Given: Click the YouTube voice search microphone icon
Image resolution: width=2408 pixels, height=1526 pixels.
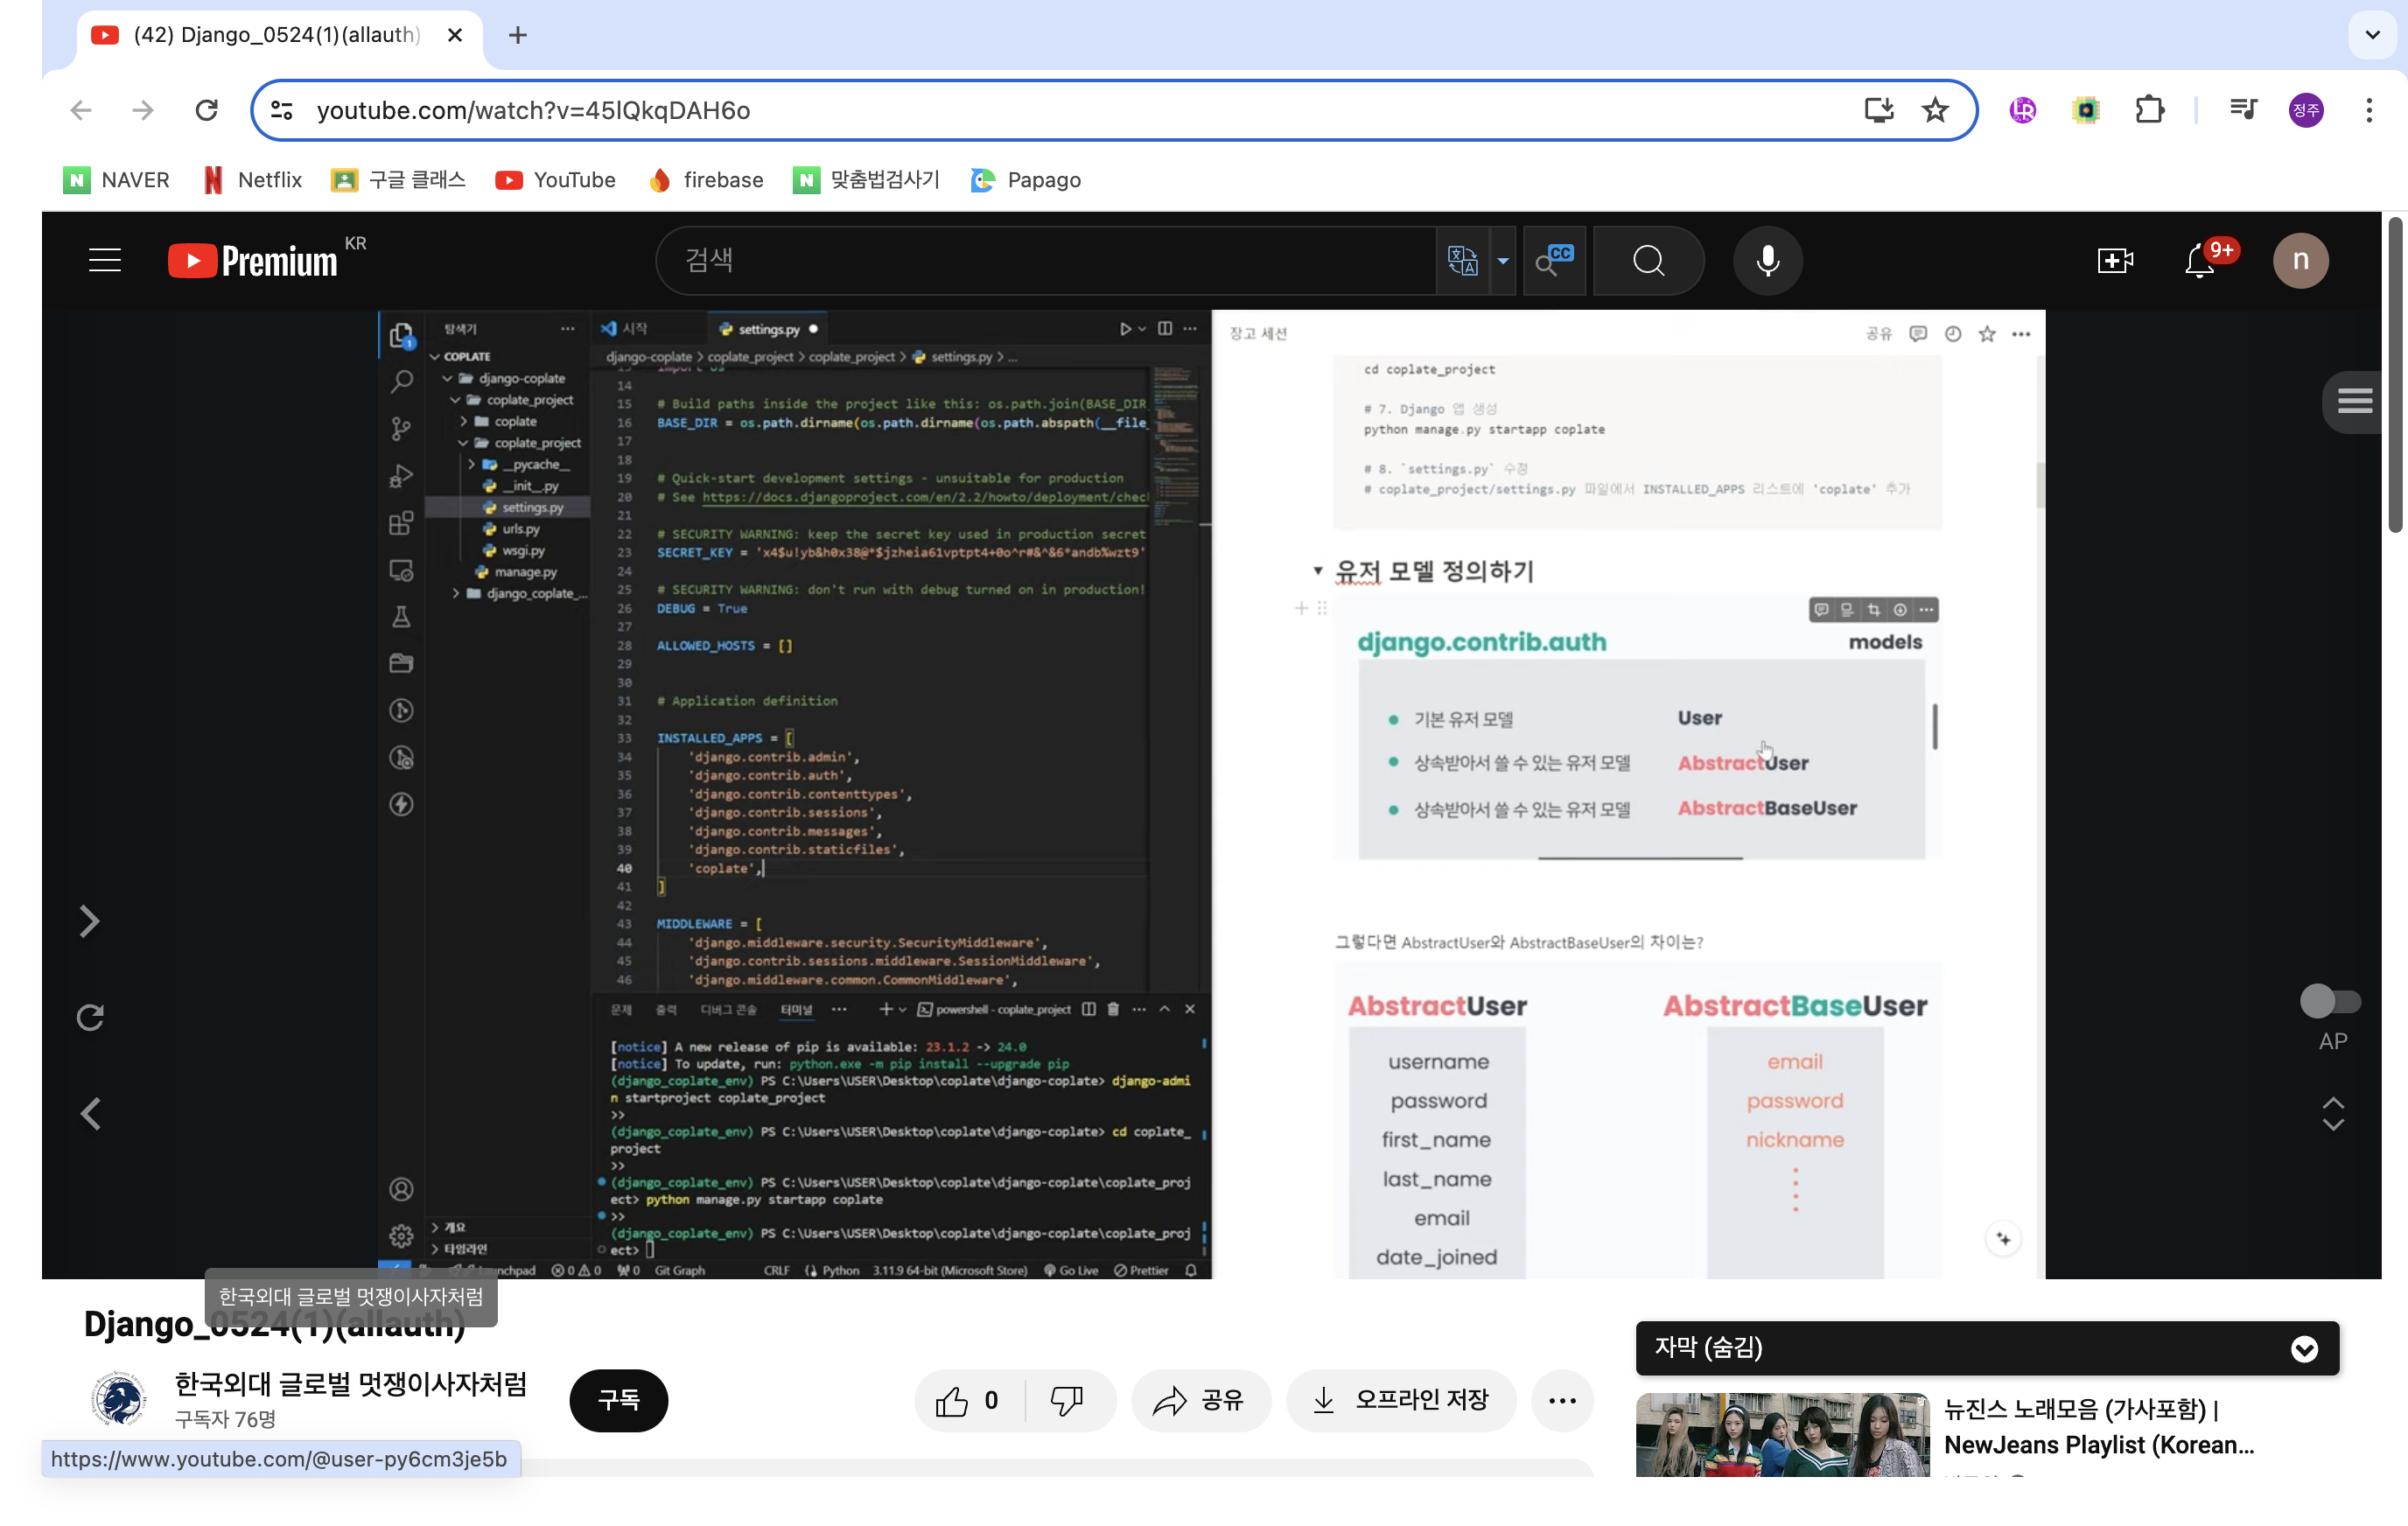Looking at the screenshot, I should [x=1767, y=261].
